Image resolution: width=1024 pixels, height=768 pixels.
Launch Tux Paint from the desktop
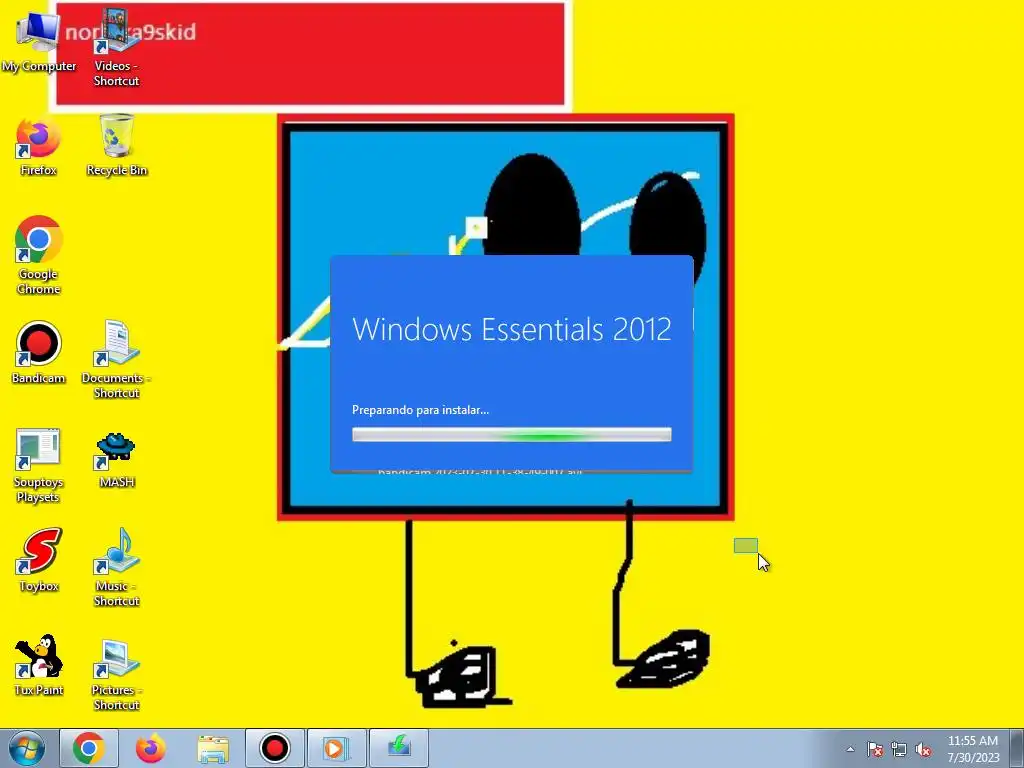(39, 664)
